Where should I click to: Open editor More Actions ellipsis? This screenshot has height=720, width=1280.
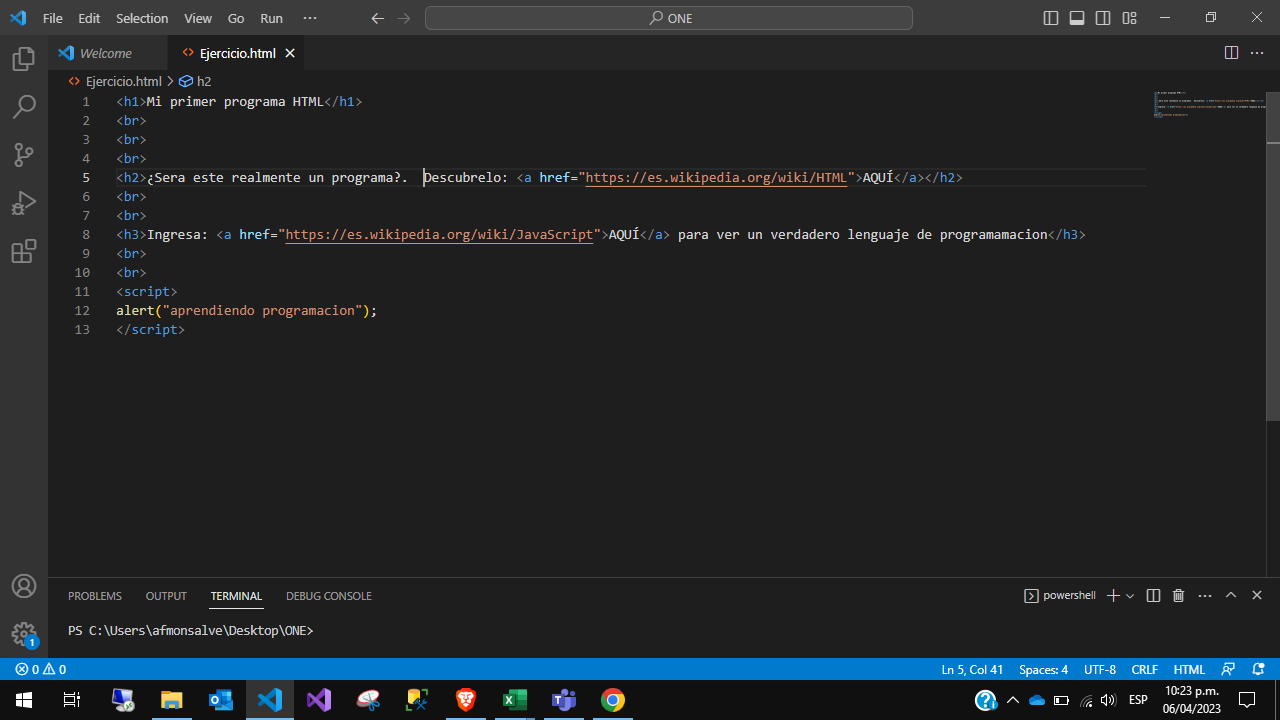point(1257,53)
